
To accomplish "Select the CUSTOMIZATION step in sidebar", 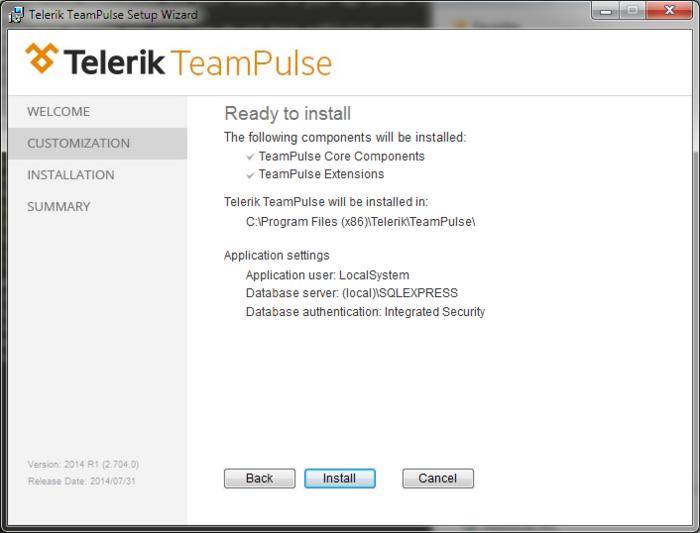I will click(97, 143).
